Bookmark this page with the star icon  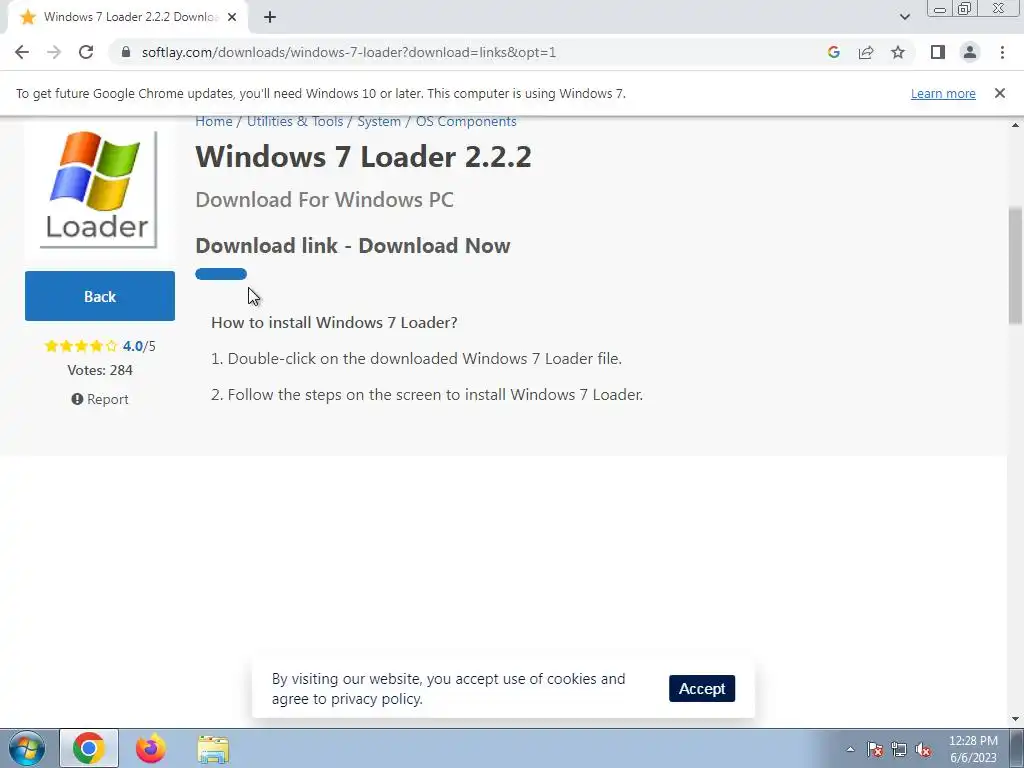pyautogui.click(x=898, y=52)
